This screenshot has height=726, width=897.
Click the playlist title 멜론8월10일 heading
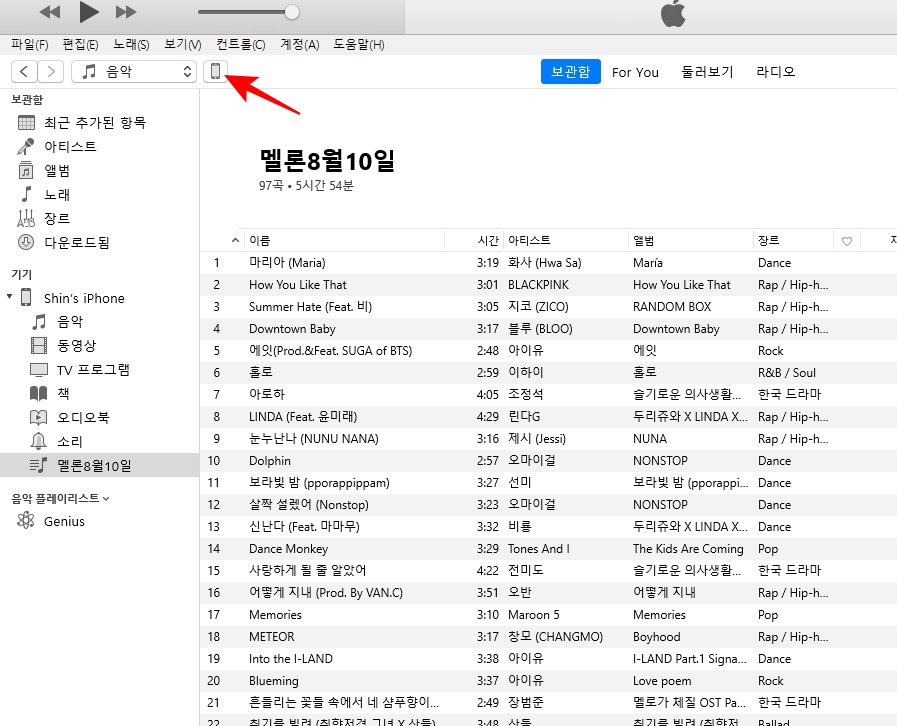coord(327,161)
